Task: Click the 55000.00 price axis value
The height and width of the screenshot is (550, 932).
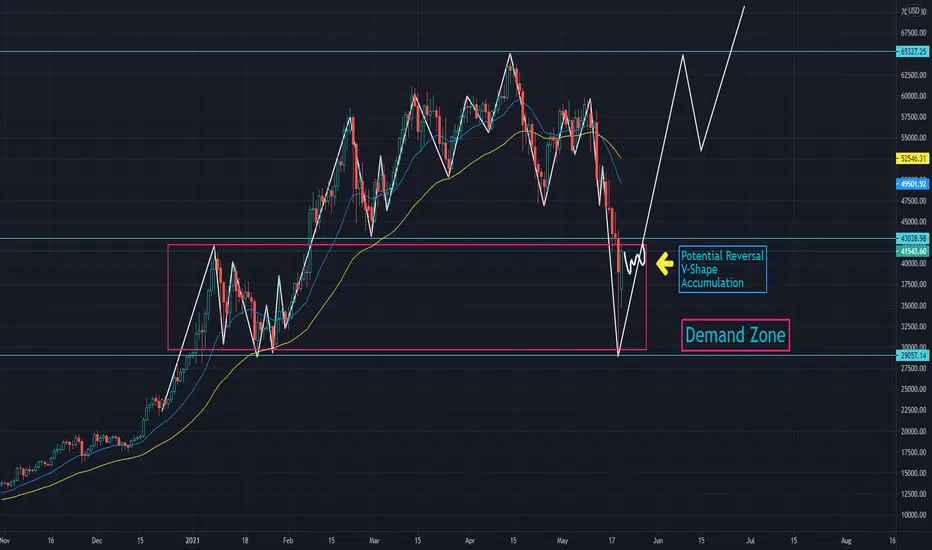Action: tap(913, 137)
